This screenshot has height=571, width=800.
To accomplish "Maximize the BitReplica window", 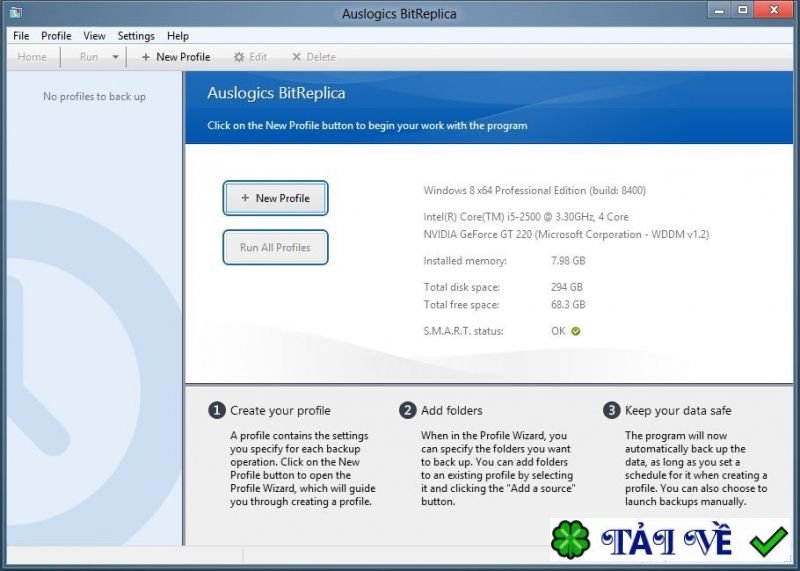I will click(743, 10).
